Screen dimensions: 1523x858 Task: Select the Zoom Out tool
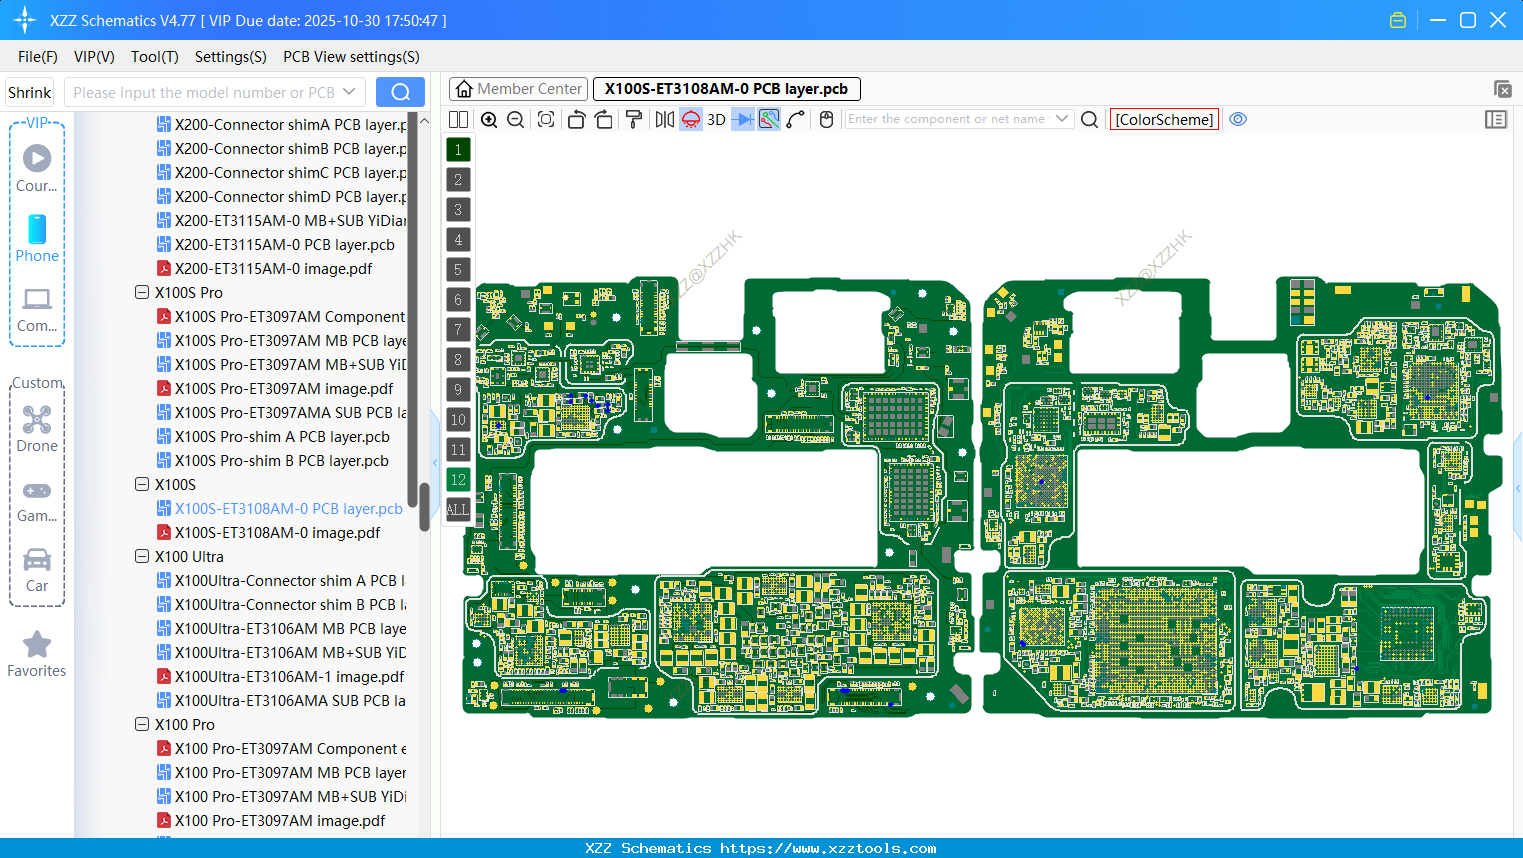[514, 119]
